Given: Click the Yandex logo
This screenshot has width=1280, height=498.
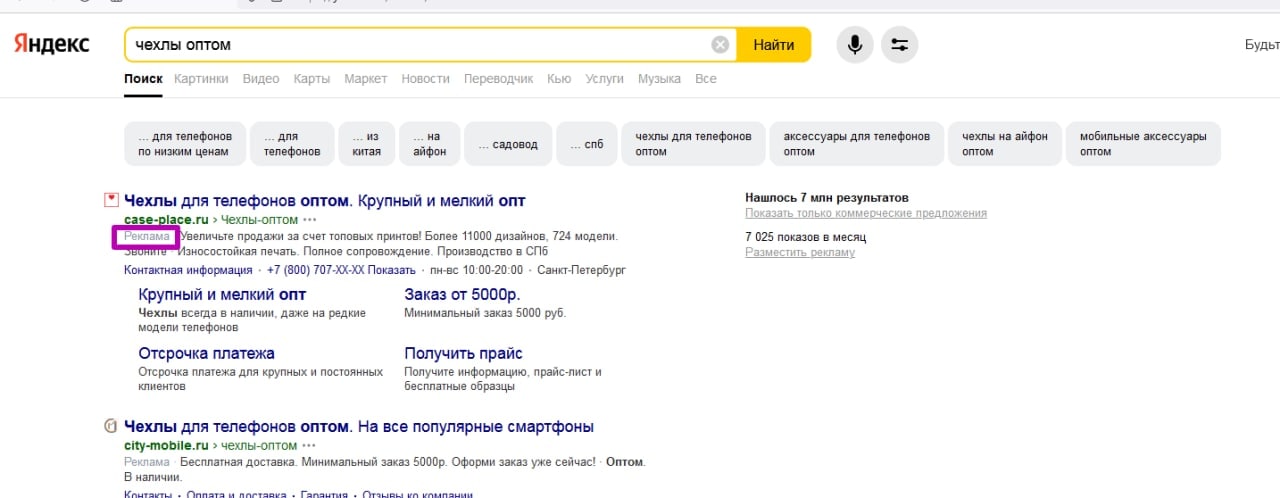Looking at the screenshot, I should (x=51, y=44).
